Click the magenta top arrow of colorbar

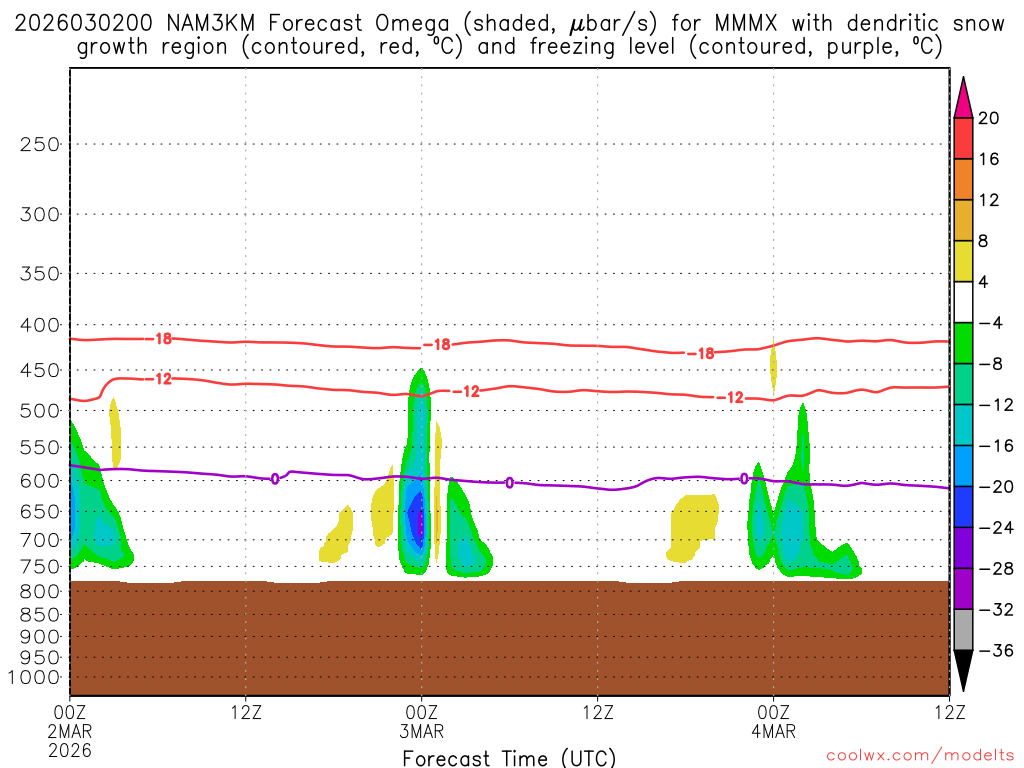(963, 97)
